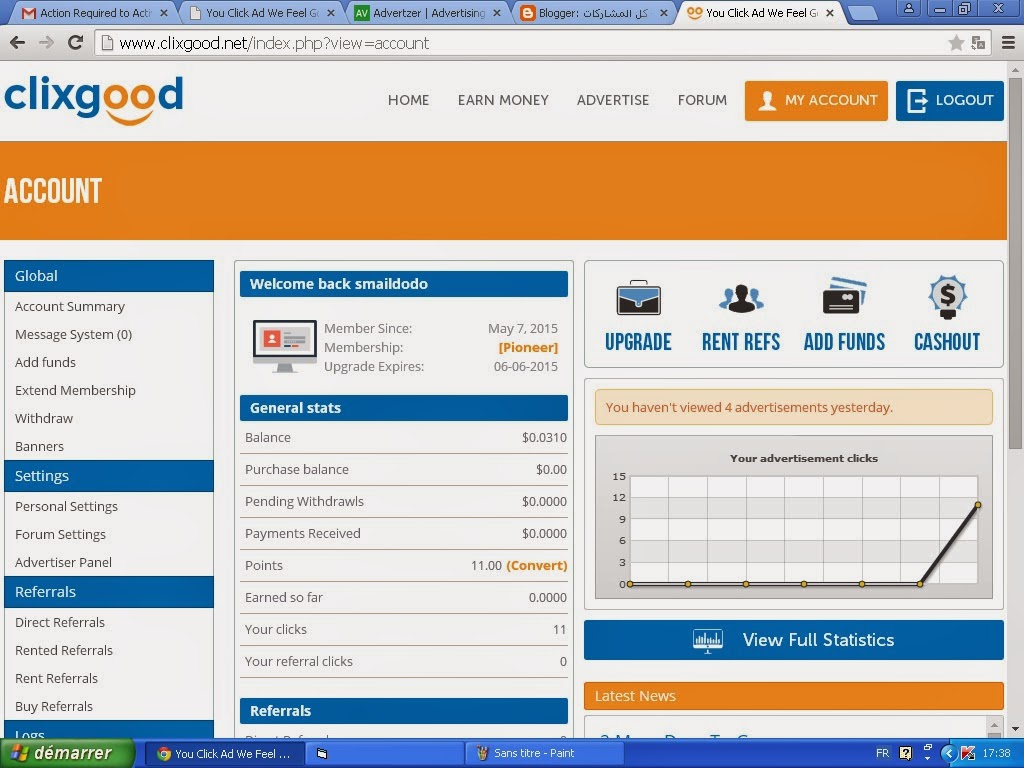Viewport: 1024px width, 768px height.
Task: Open the Chrome menu hamburger icon
Action: pyautogui.click(x=1008, y=43)
